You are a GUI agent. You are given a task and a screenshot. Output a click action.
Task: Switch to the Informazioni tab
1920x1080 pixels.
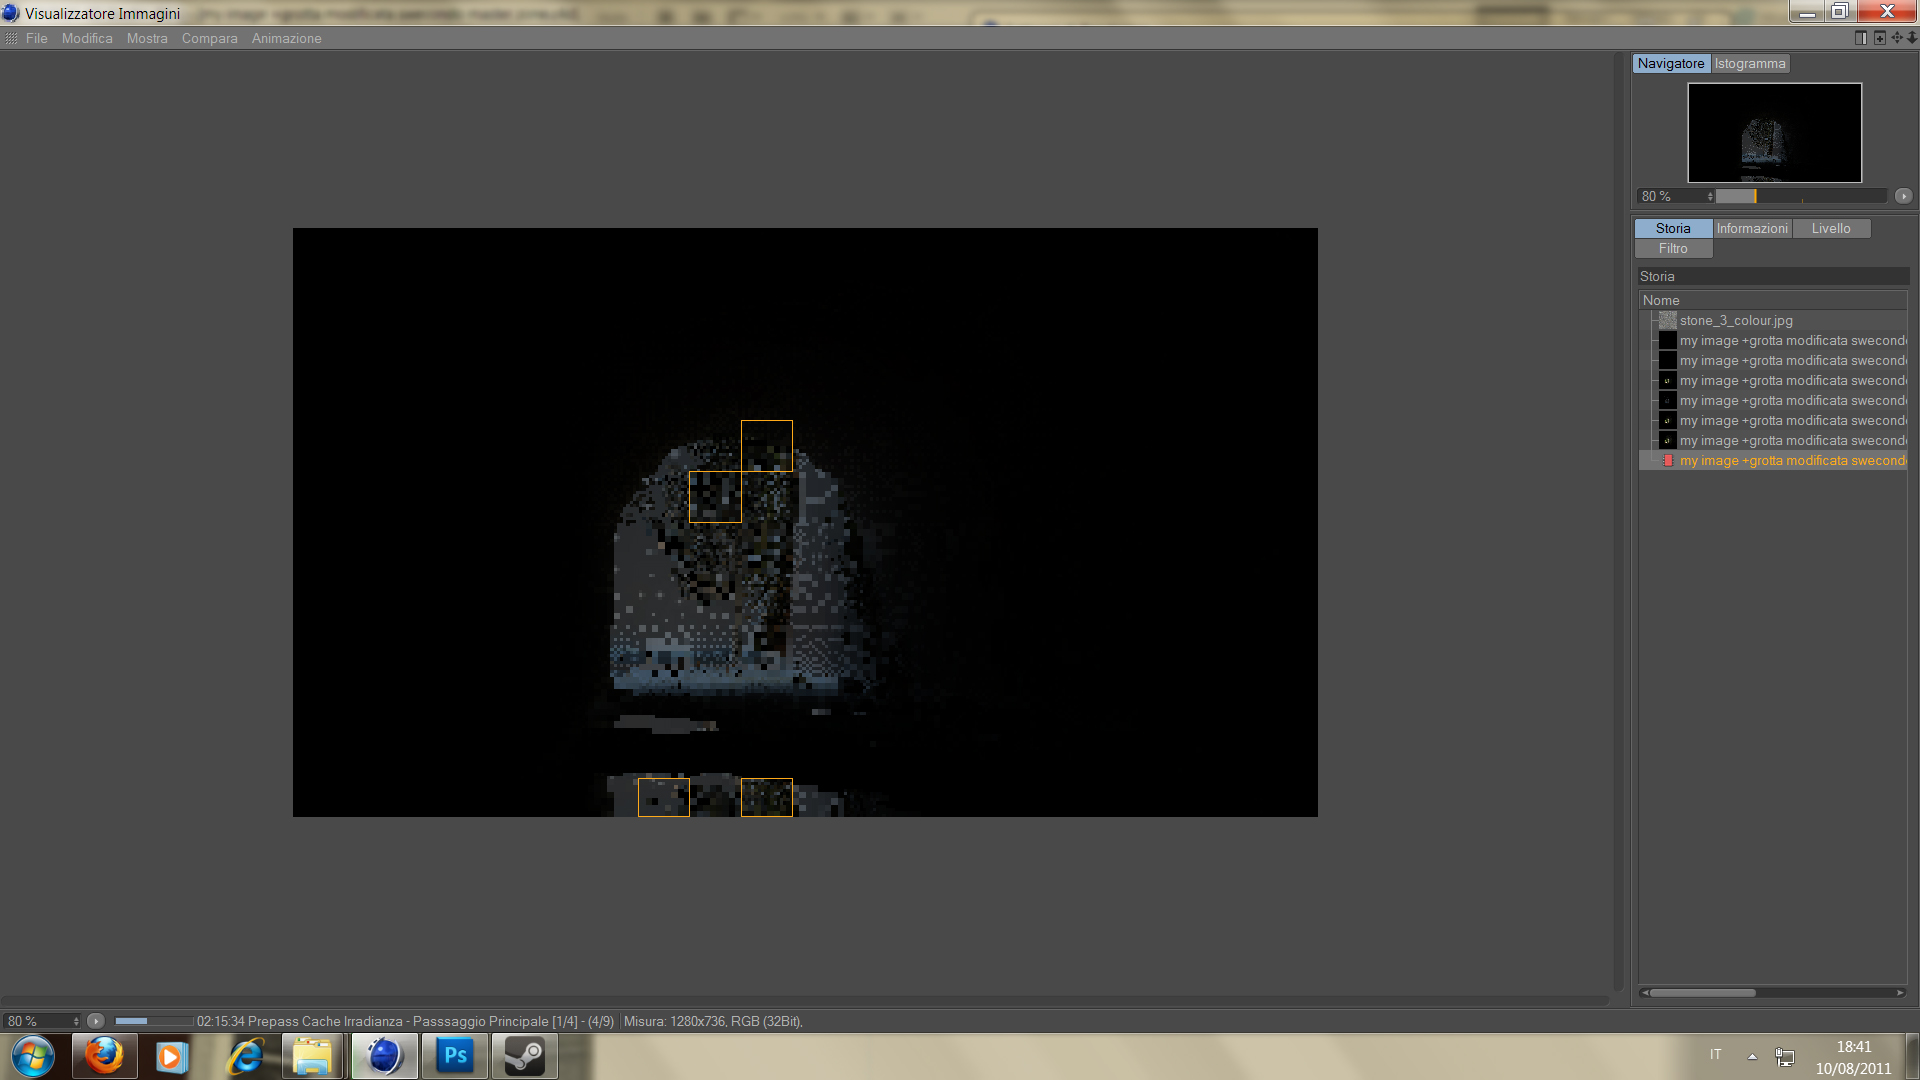pyautogui.click(x=1752, y=228)
